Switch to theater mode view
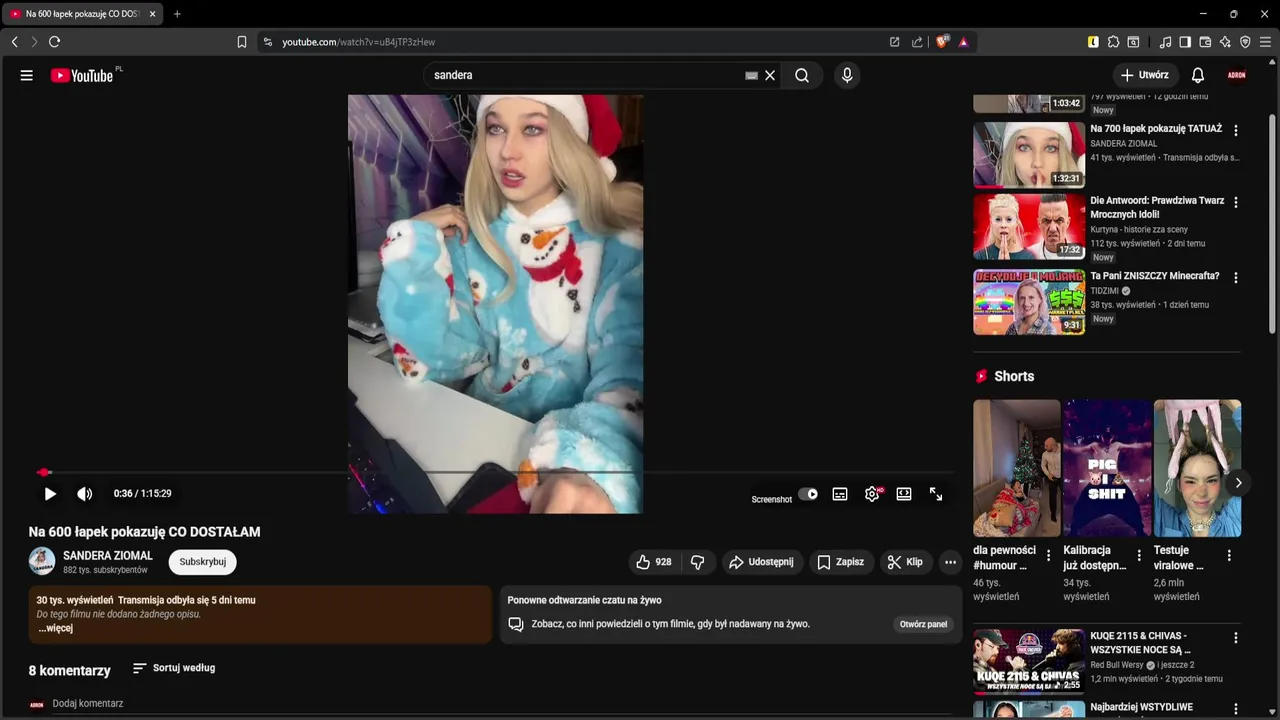This screenshot has height=720, width=1280. coord(904,494)
